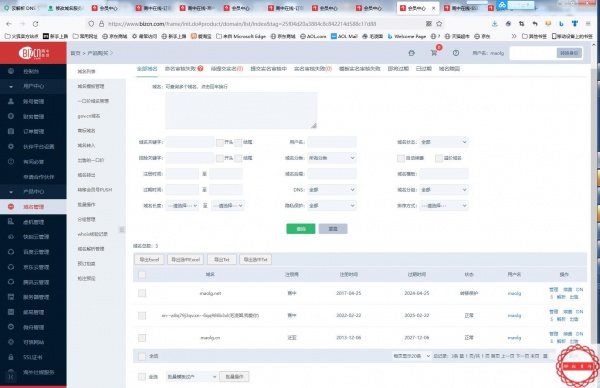Click the 服务器管理 sidebar icon
Image resolution: width=600 pixels, height=388 pixels.
11,297
